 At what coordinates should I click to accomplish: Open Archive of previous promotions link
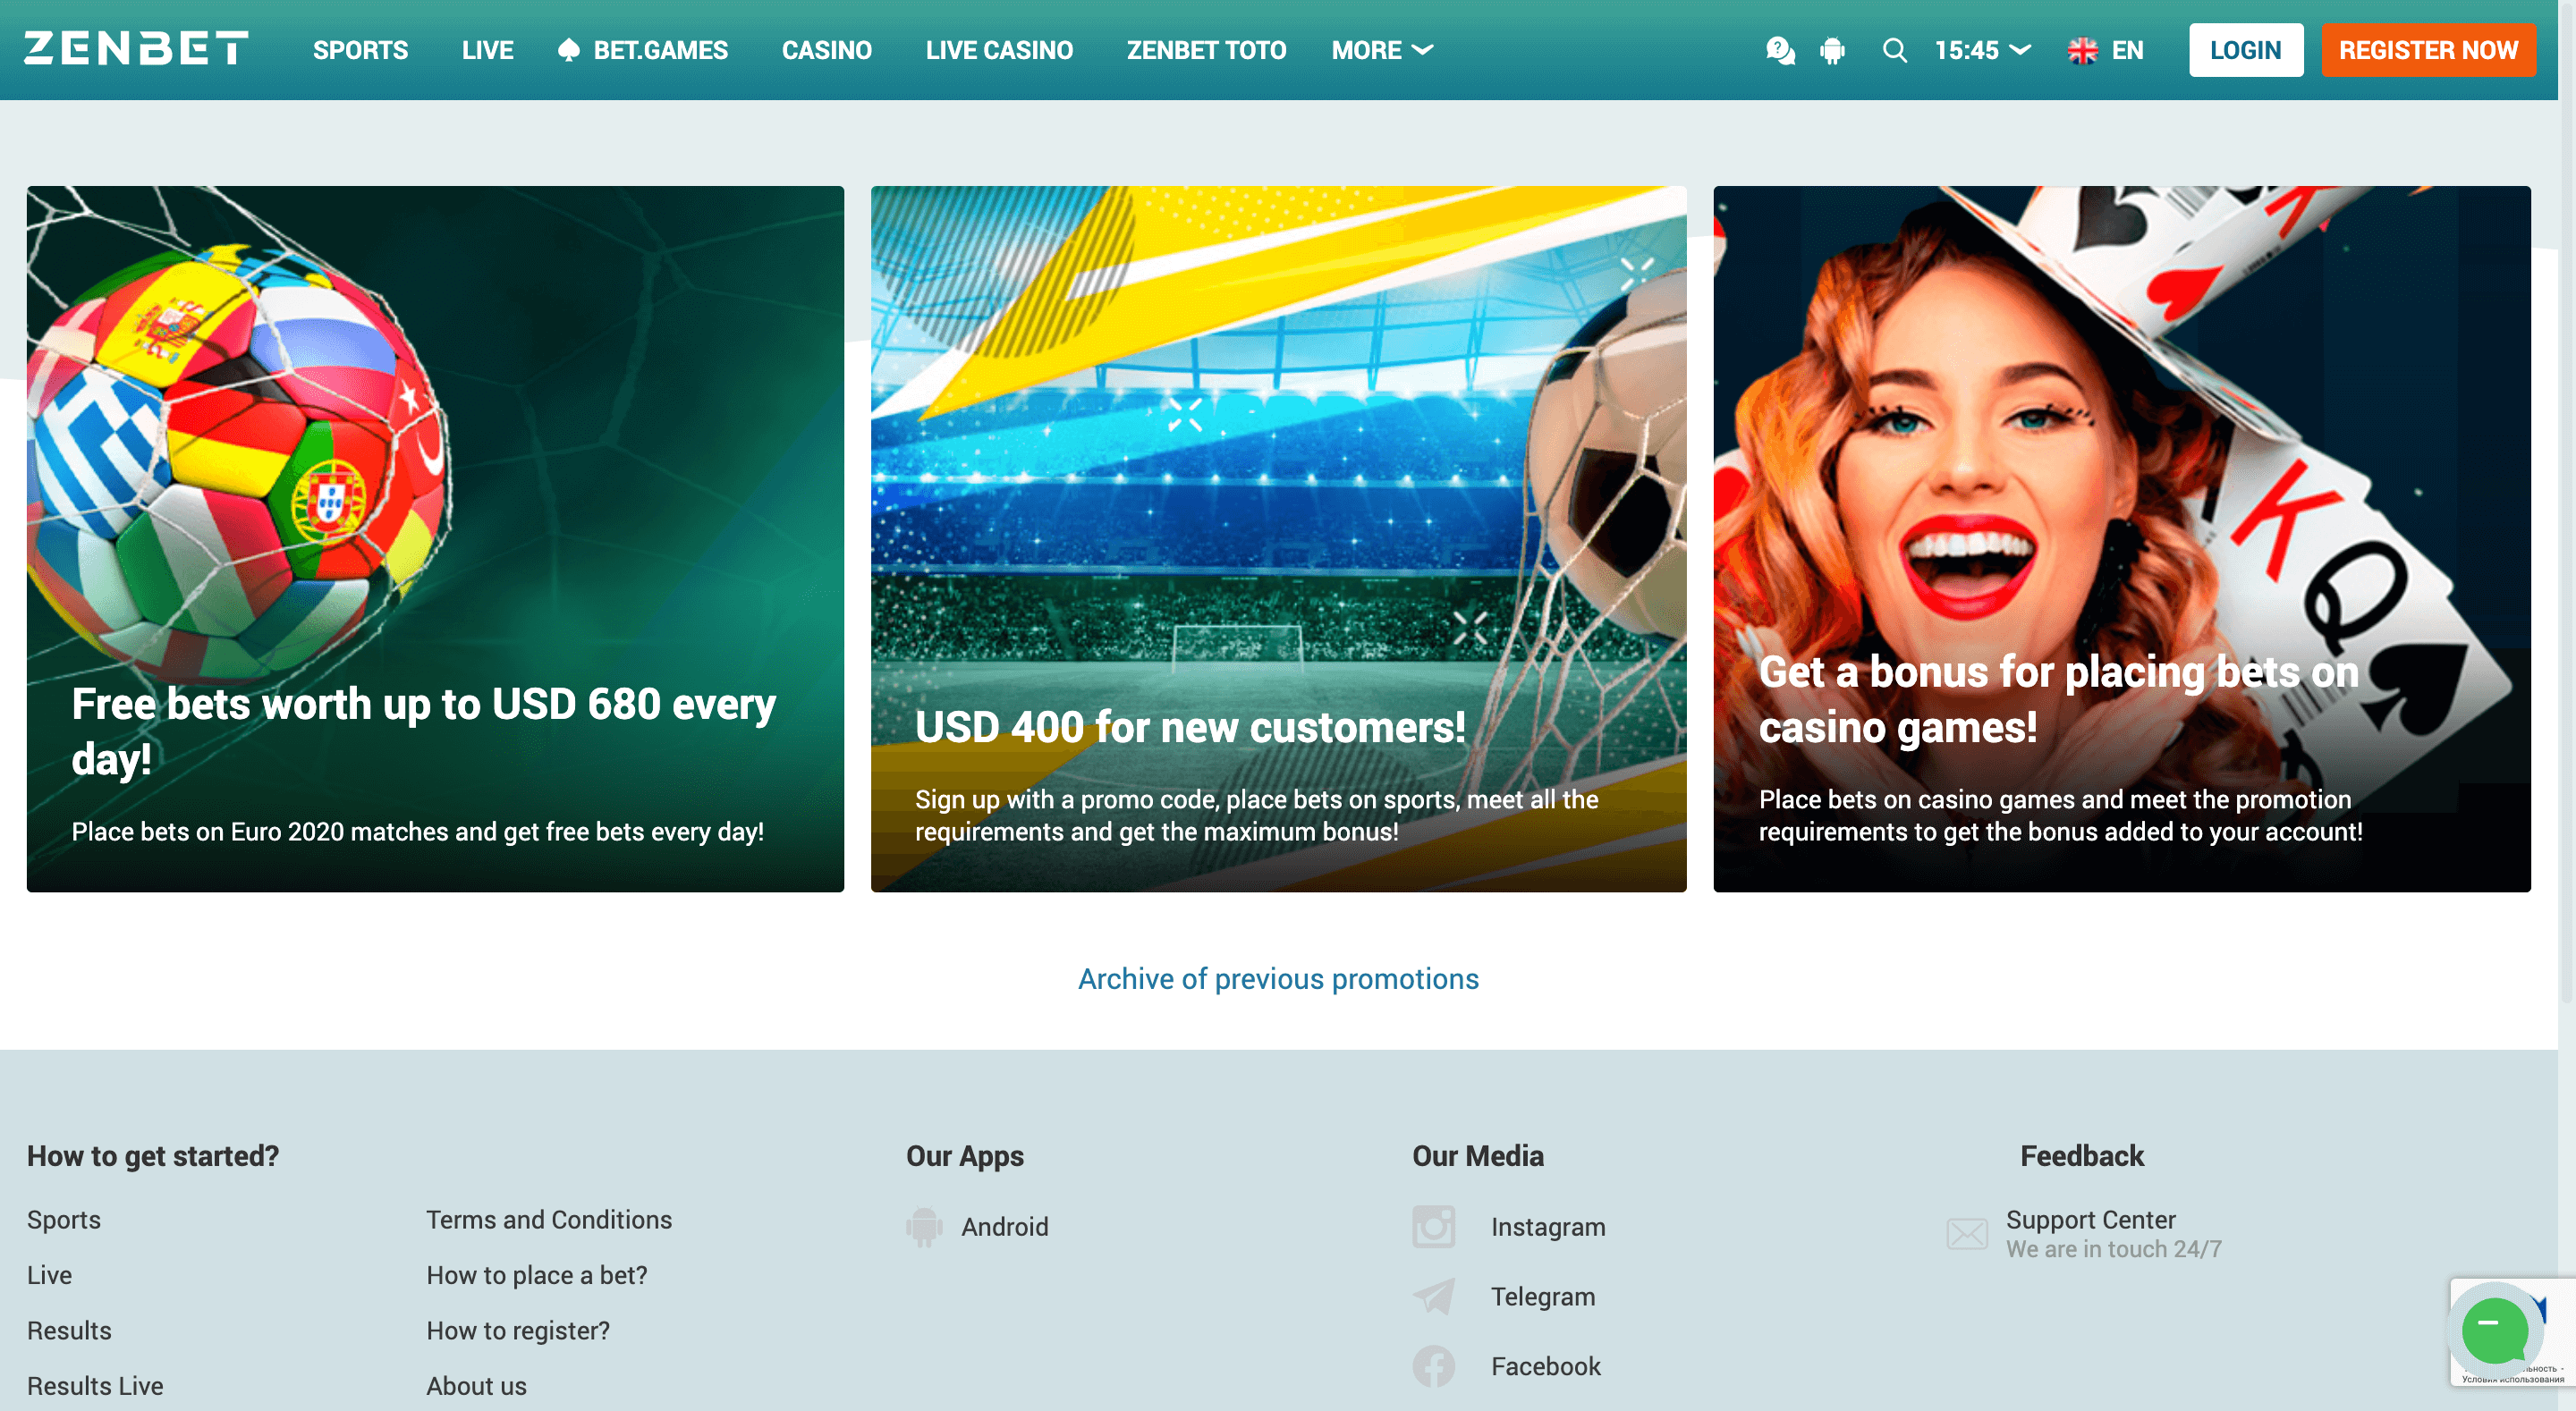1277,978
